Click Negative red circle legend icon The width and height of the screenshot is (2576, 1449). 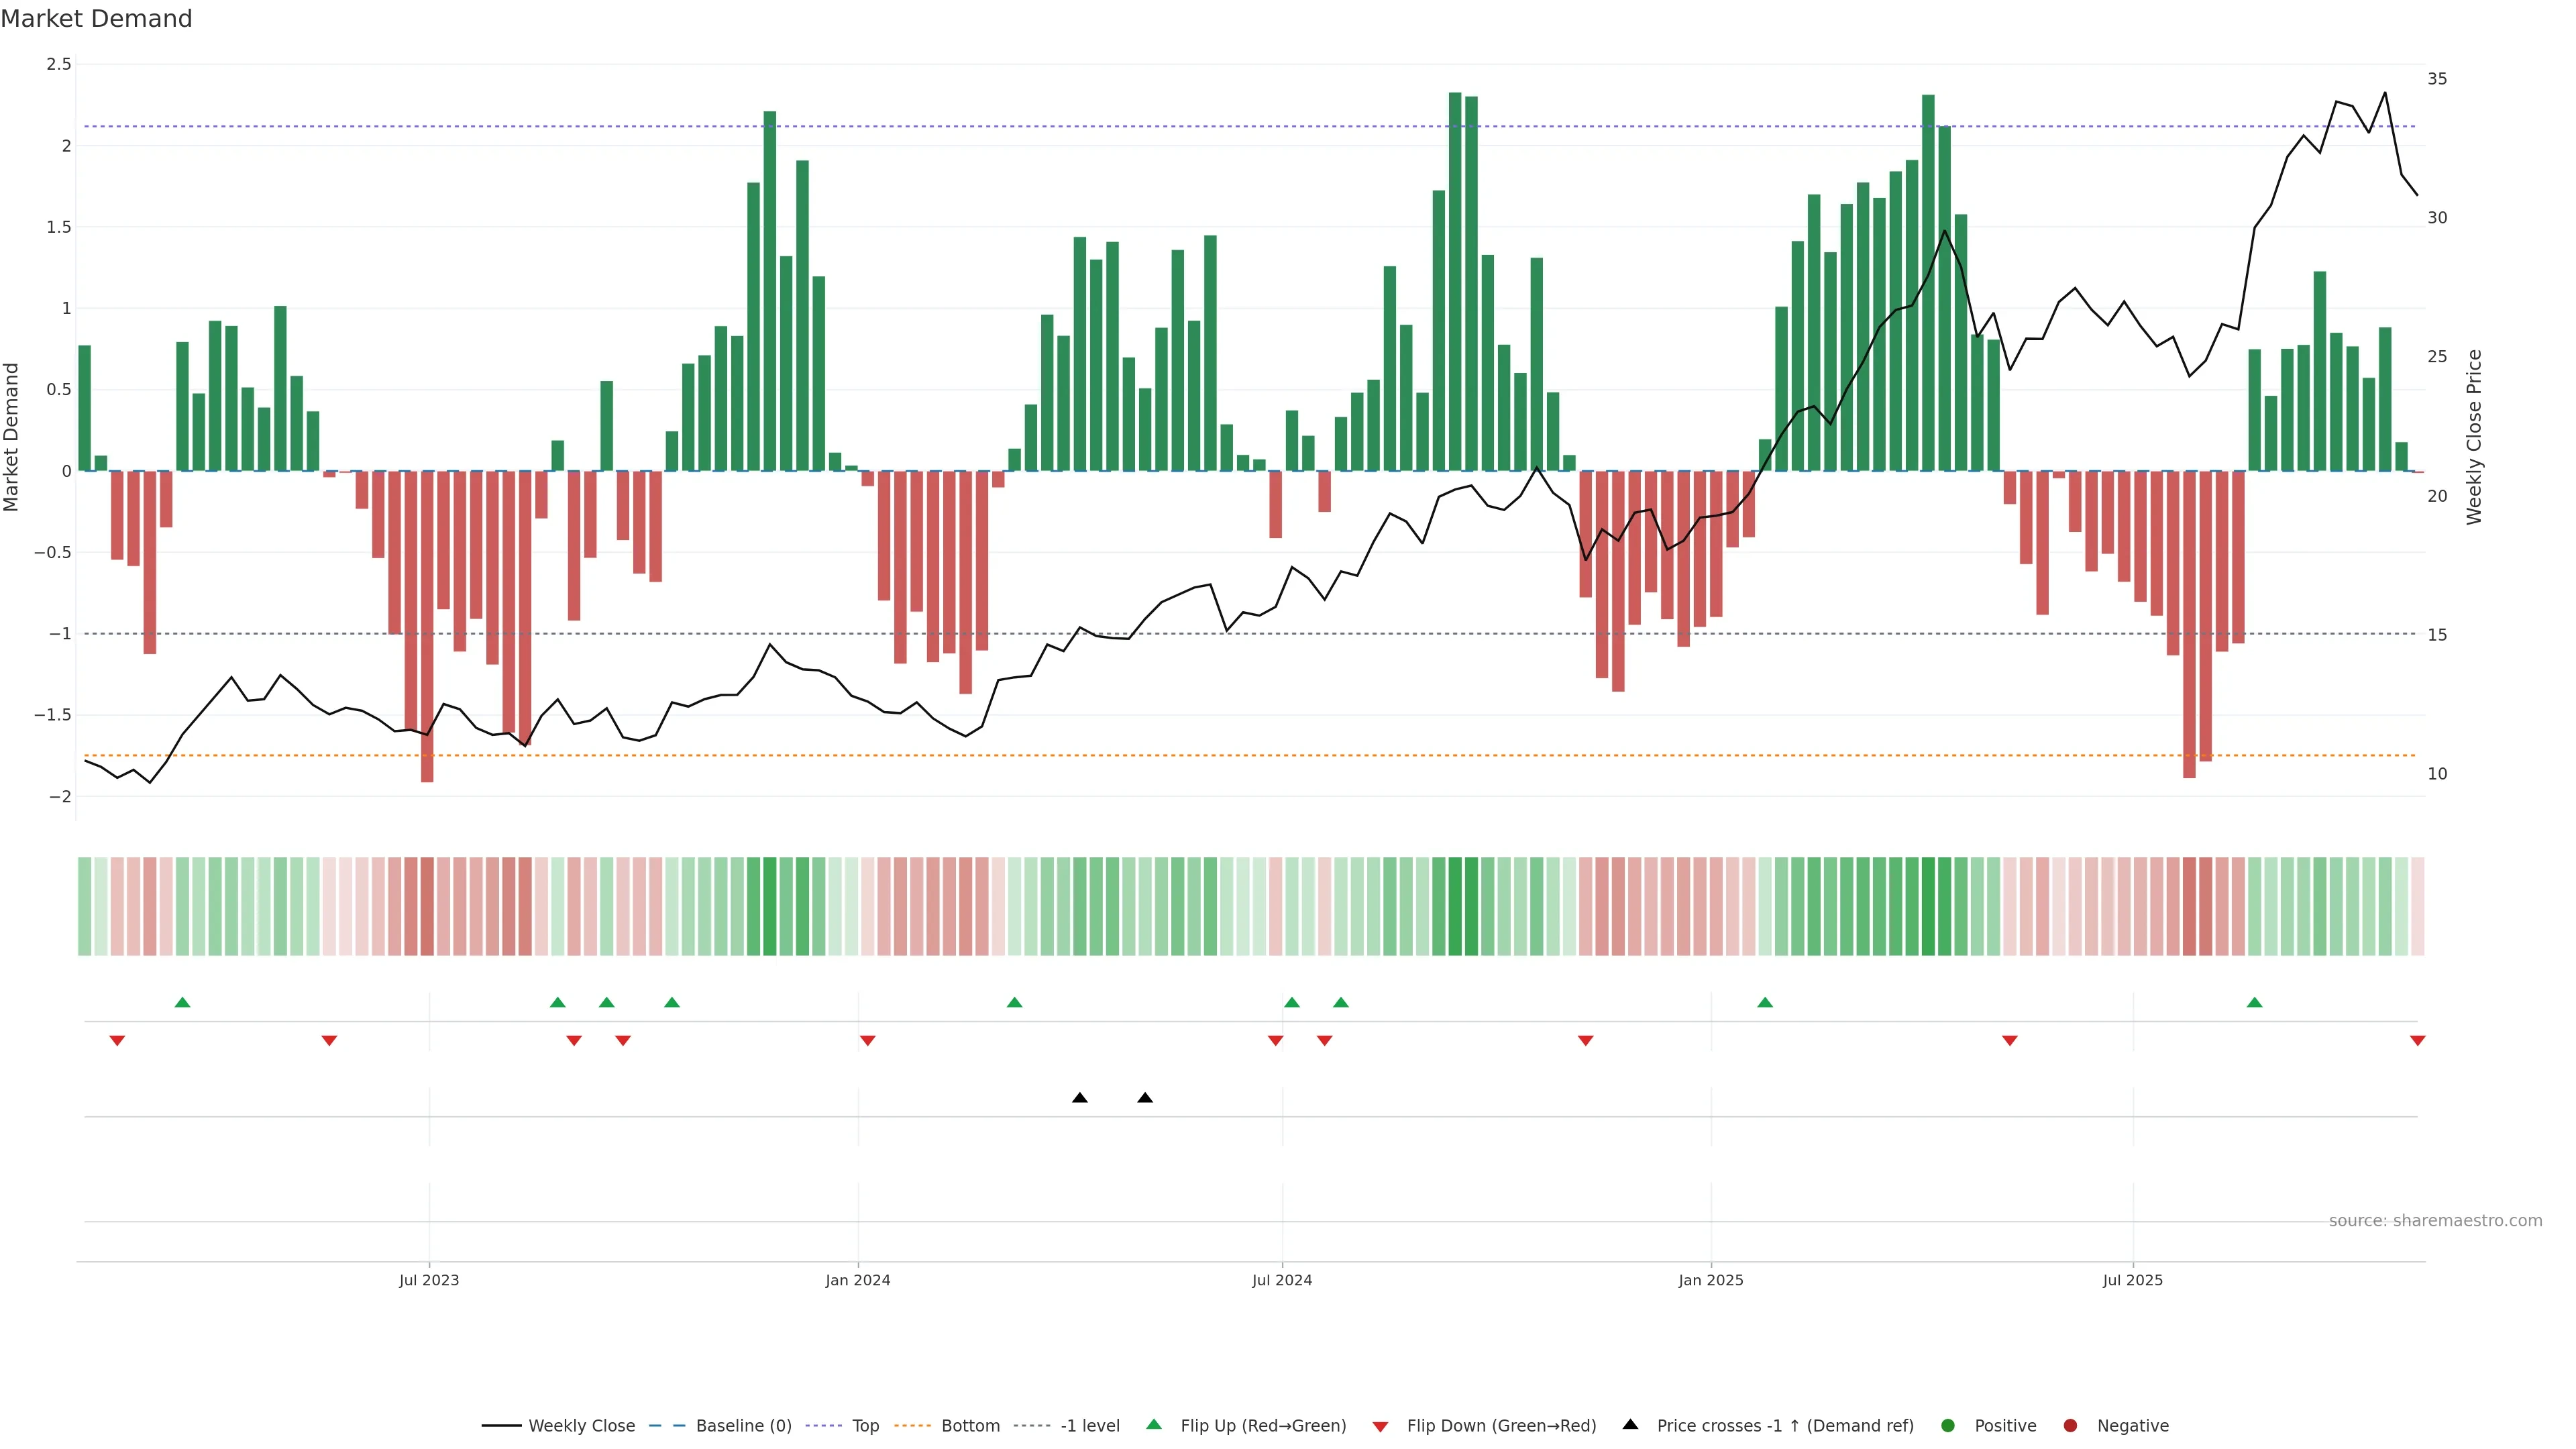point(2070,1425)
